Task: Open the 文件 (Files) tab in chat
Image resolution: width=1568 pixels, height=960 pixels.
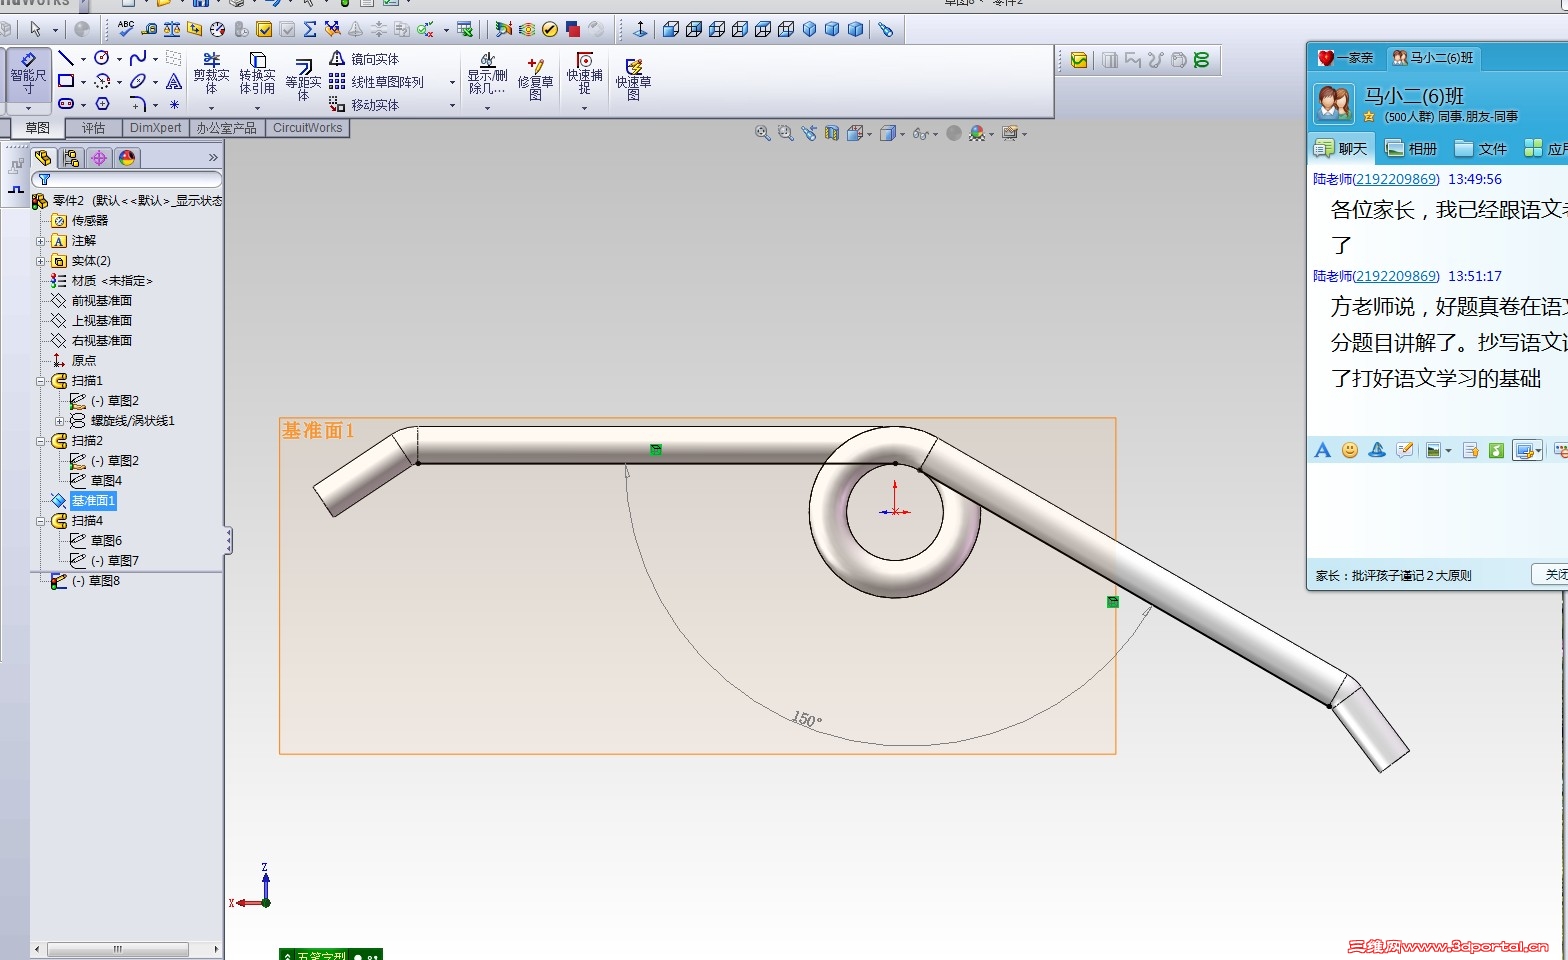Action: 1481,149
